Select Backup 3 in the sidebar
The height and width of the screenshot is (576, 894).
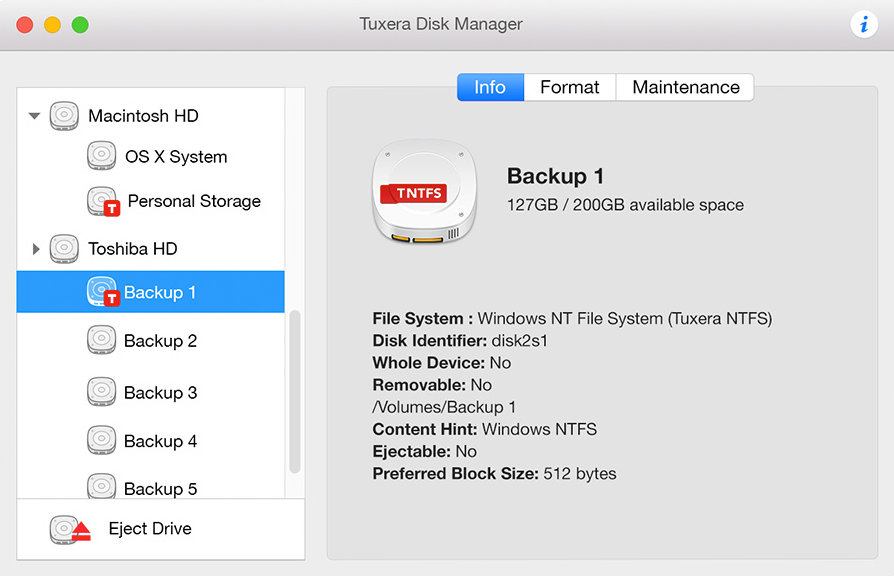pyautogui.click(x=160, y=393)
